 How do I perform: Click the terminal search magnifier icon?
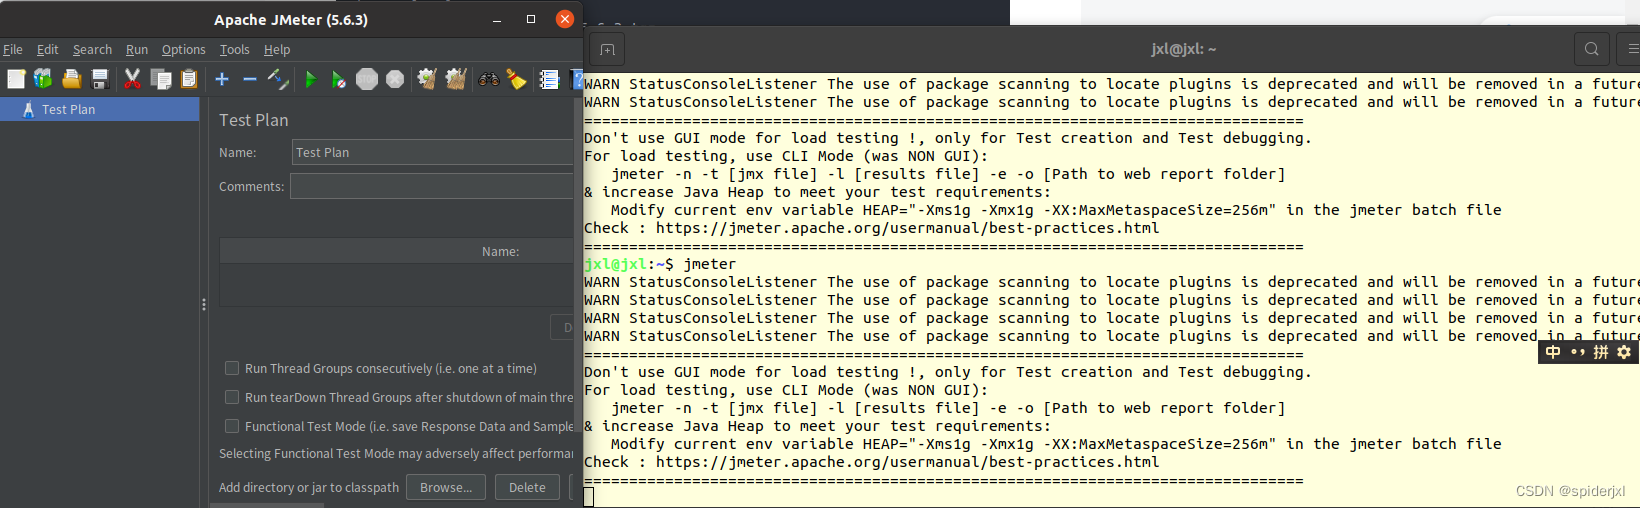coord(1591,48)
